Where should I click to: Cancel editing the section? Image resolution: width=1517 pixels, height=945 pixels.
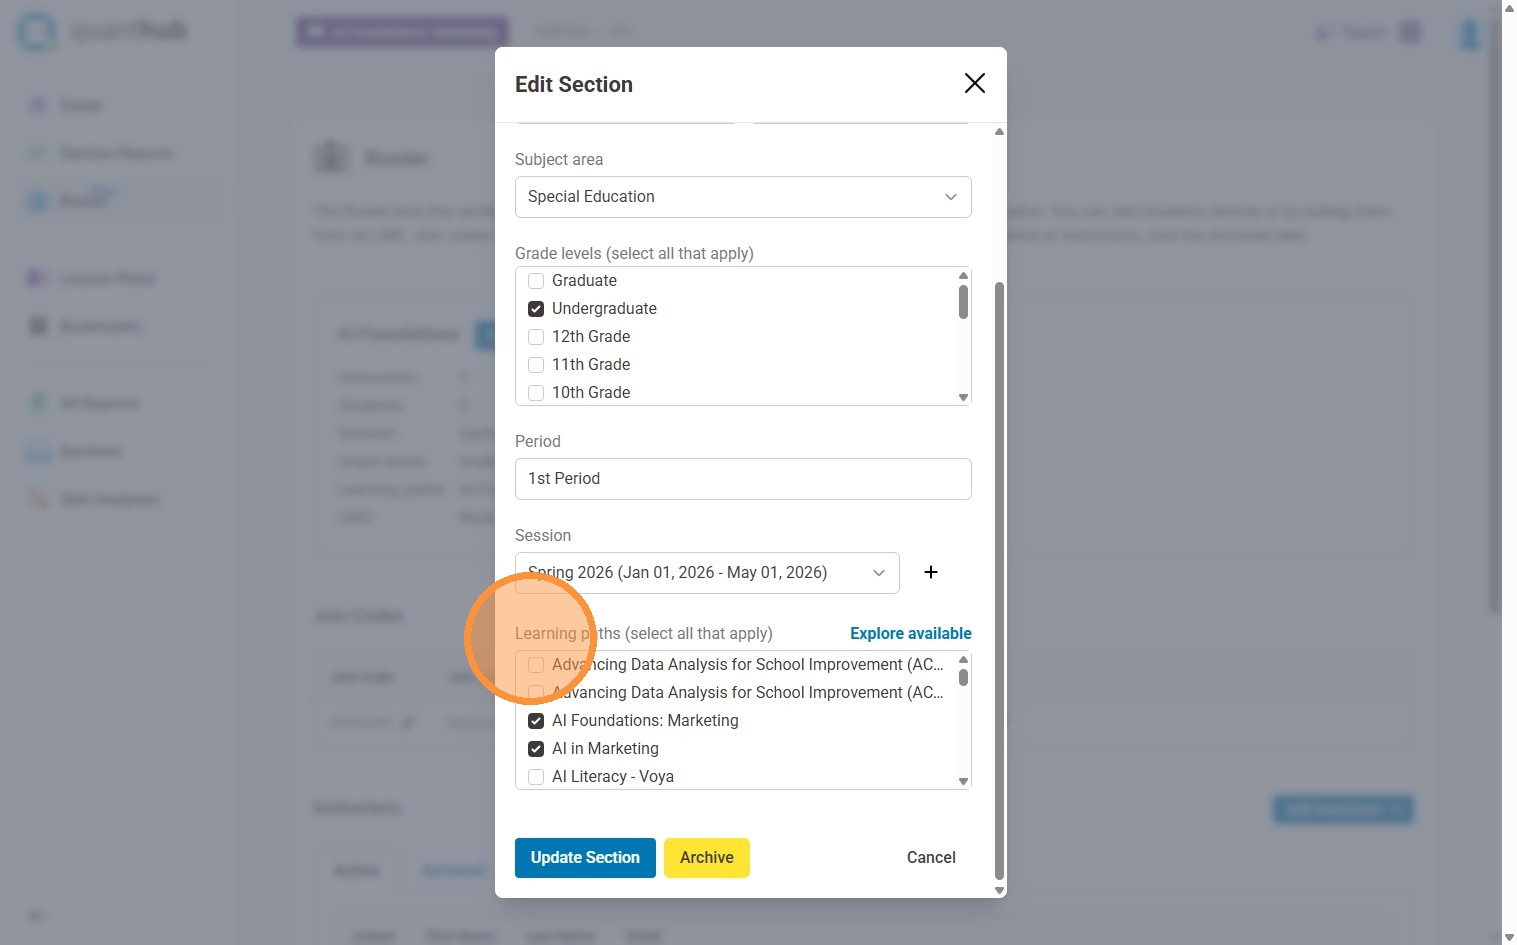[930, 858]
